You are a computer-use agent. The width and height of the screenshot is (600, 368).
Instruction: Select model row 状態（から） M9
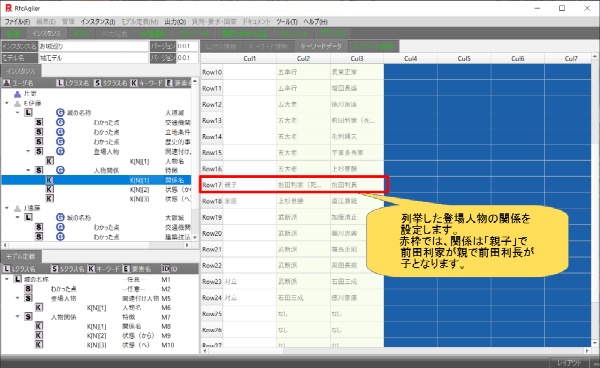(99, 335)
